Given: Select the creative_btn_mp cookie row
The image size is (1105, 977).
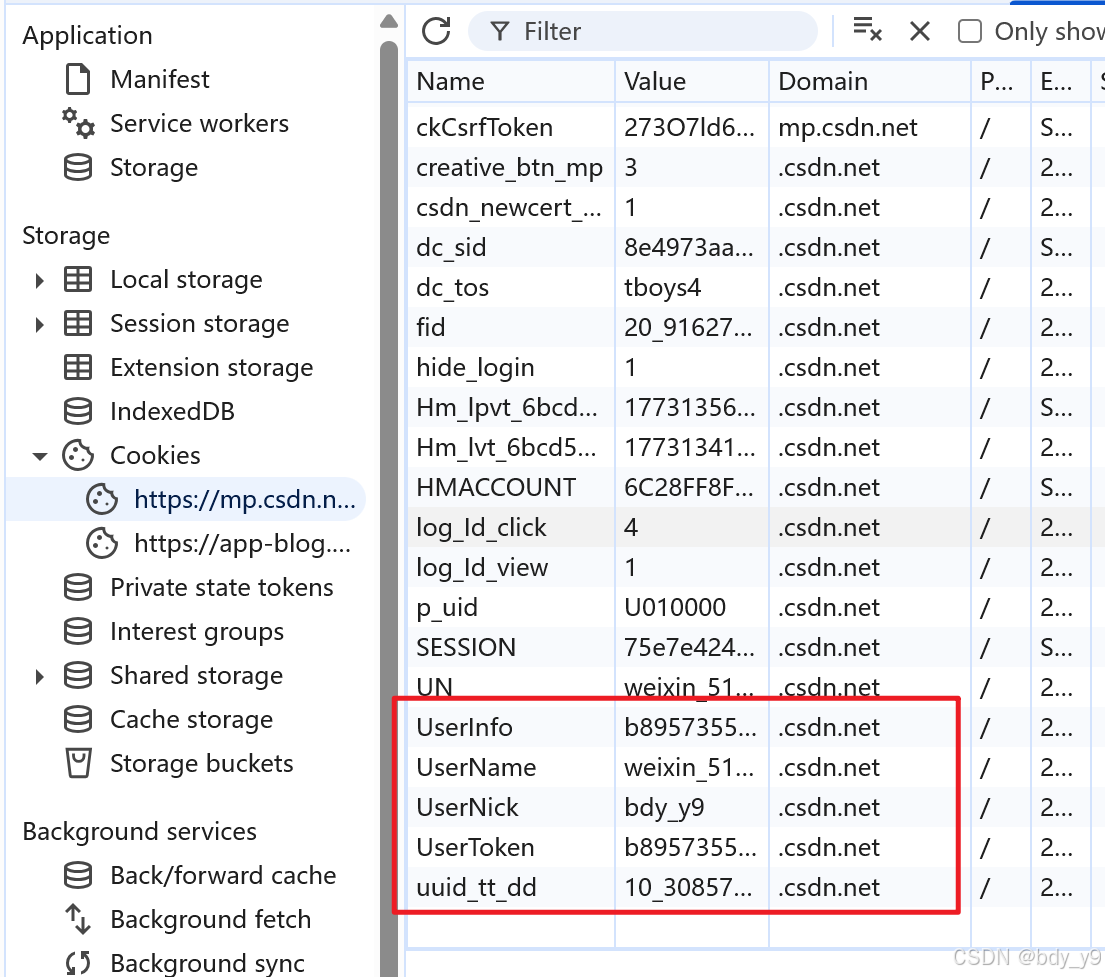Looking at the screenshot, I should coord(755,168).
